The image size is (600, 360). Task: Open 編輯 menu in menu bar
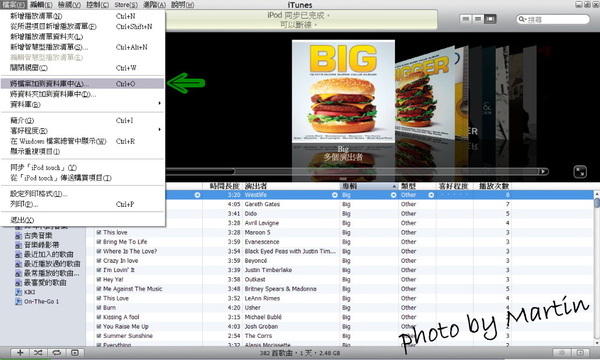[x=41, y=5]
